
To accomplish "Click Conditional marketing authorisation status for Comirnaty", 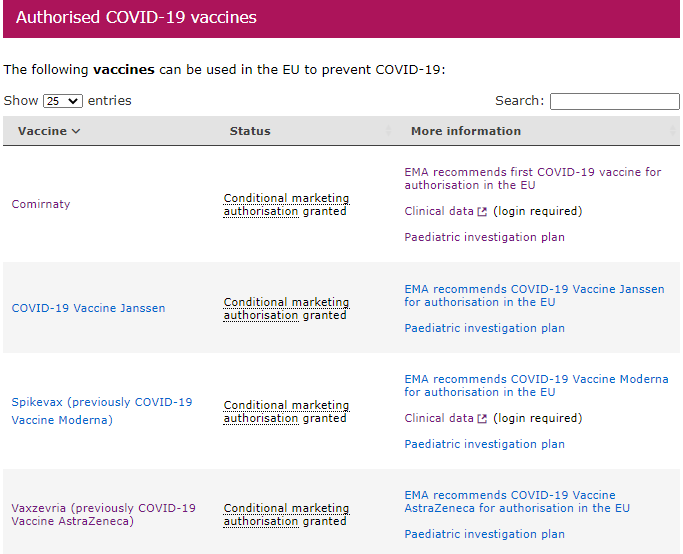I will [x=286, y=205].
